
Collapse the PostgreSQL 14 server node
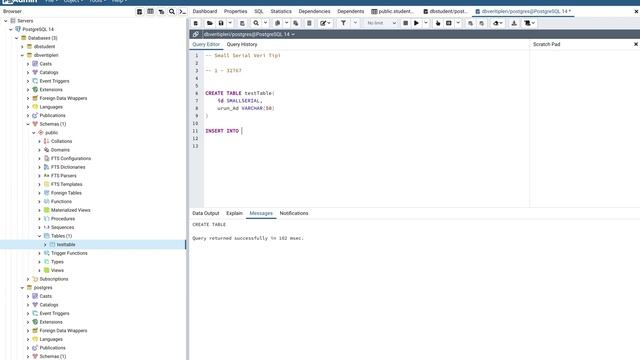click(x=11, y=29)
